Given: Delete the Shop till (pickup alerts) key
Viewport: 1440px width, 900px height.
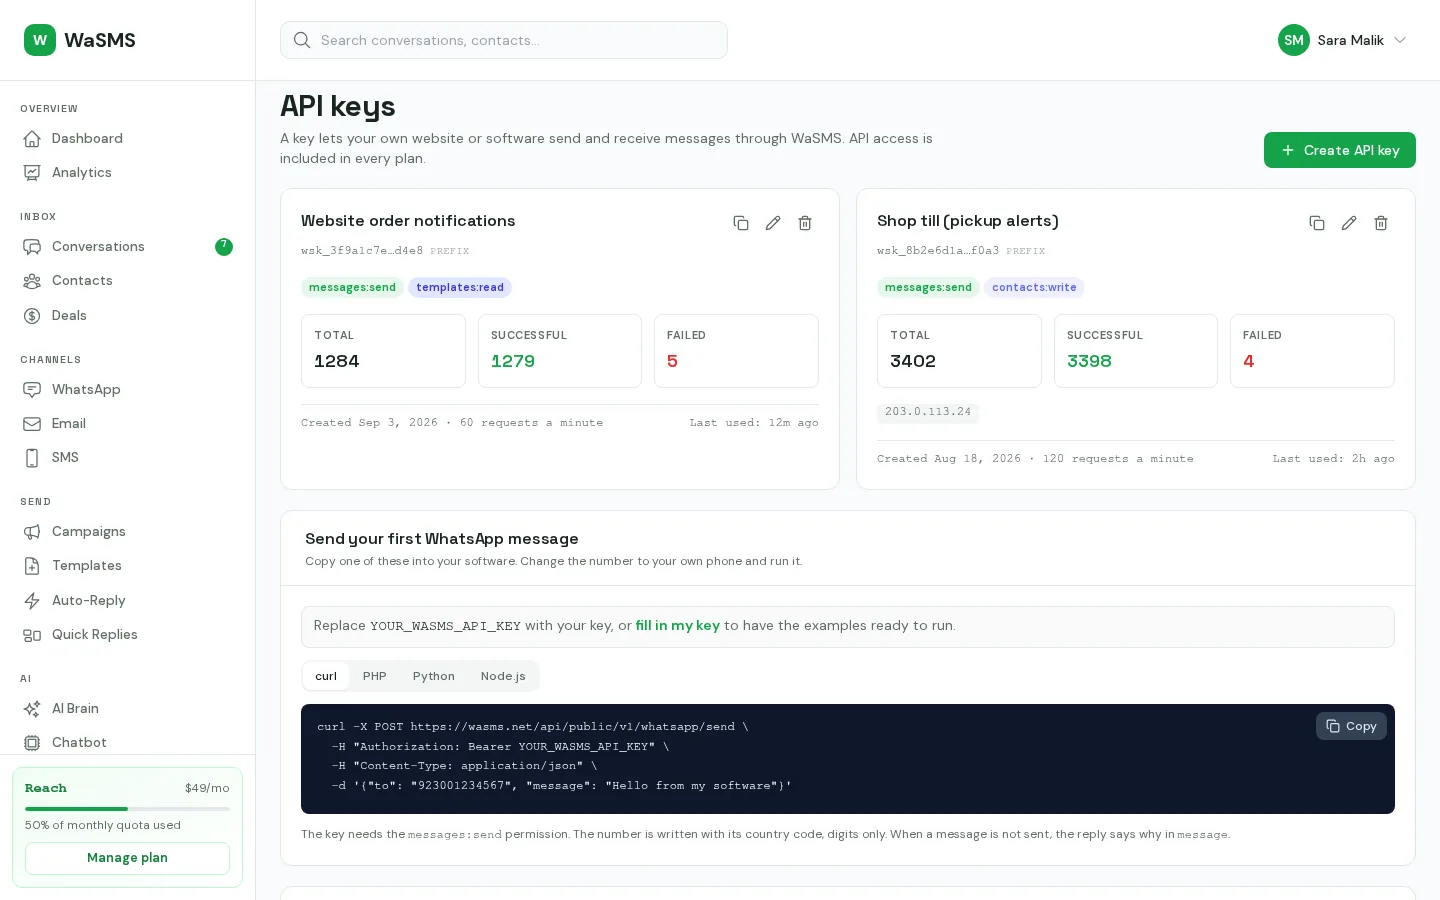Looking at the screenshot, I should click(1381, 223).
